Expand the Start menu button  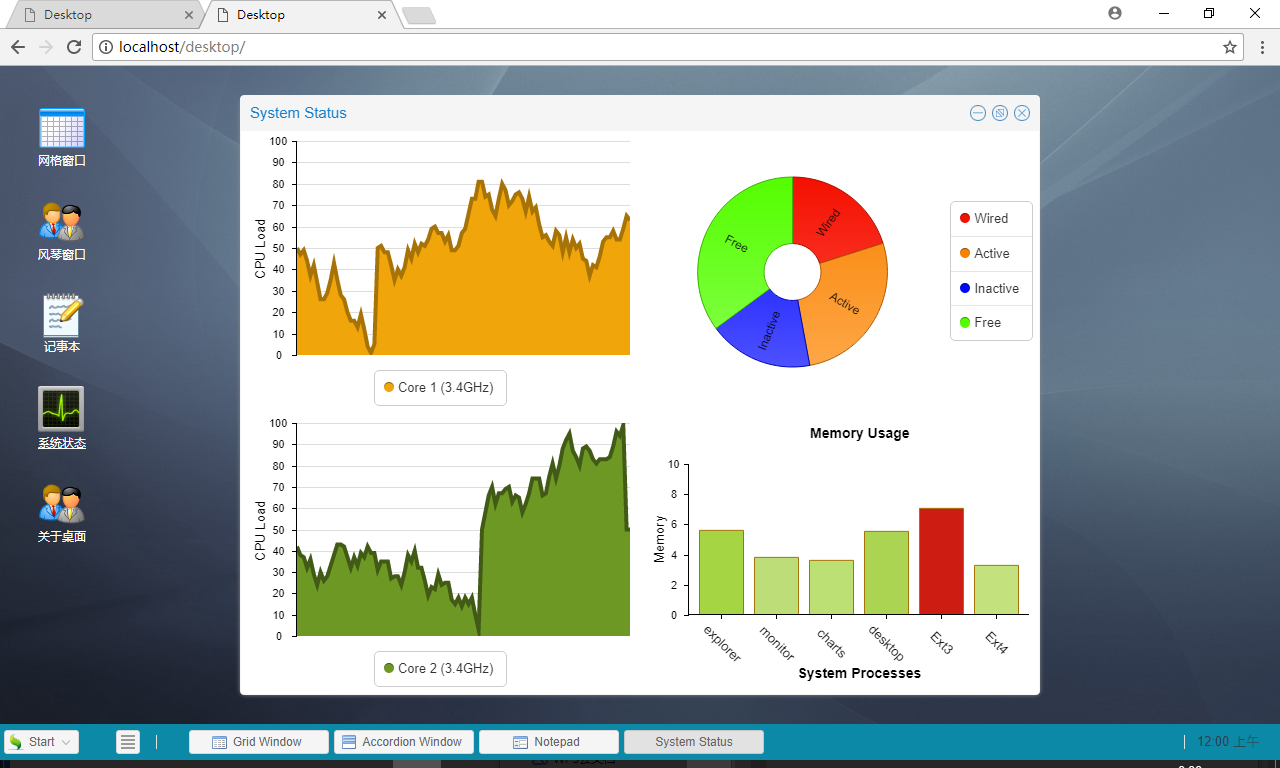point(41,742)
